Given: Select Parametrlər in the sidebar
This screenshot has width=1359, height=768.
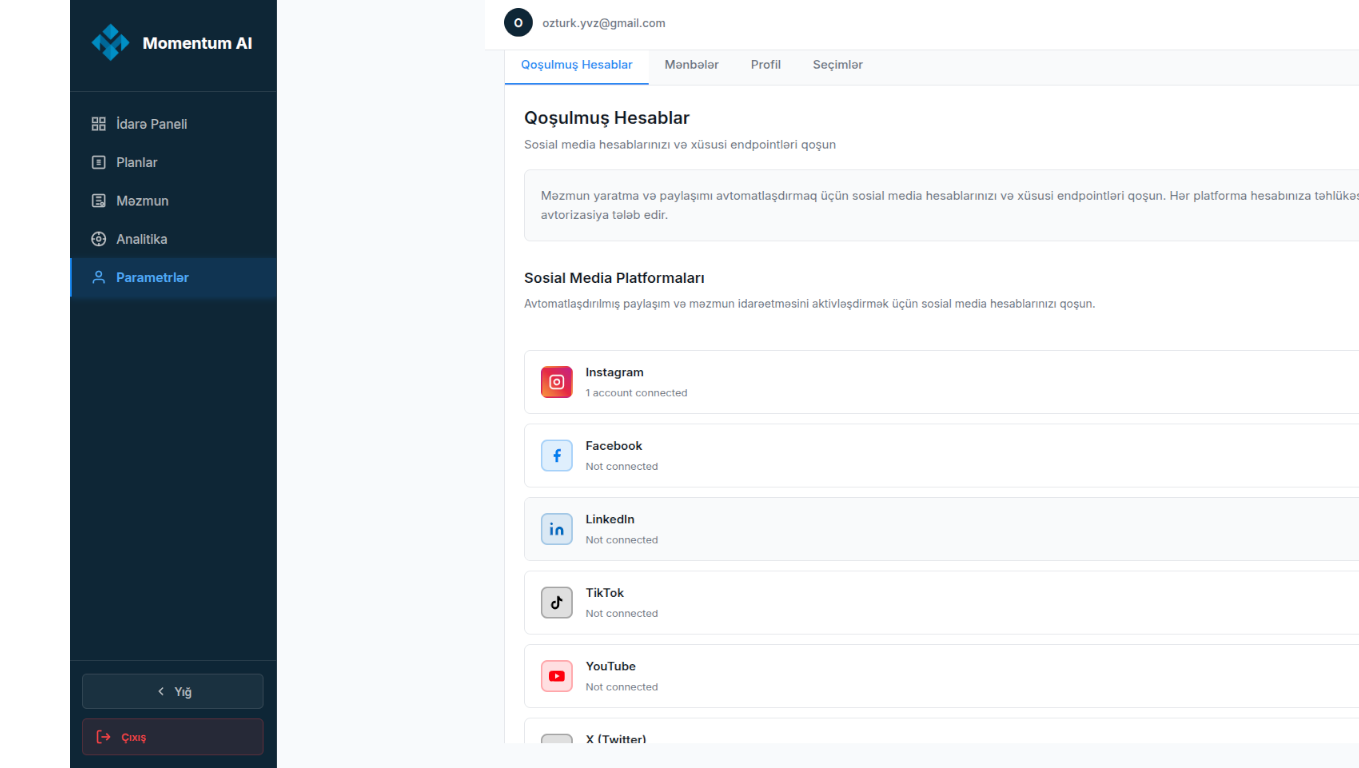Looking at the screenshot, I should (152, 277).
